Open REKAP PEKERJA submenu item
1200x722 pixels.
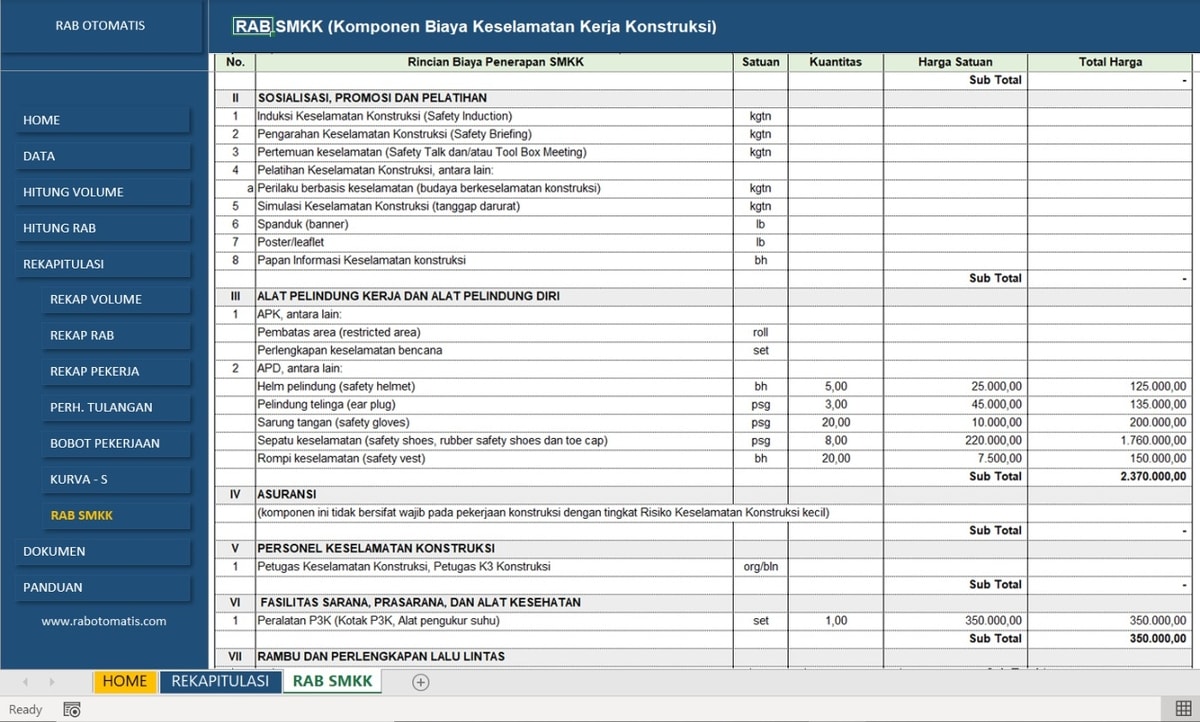(116, 371)
